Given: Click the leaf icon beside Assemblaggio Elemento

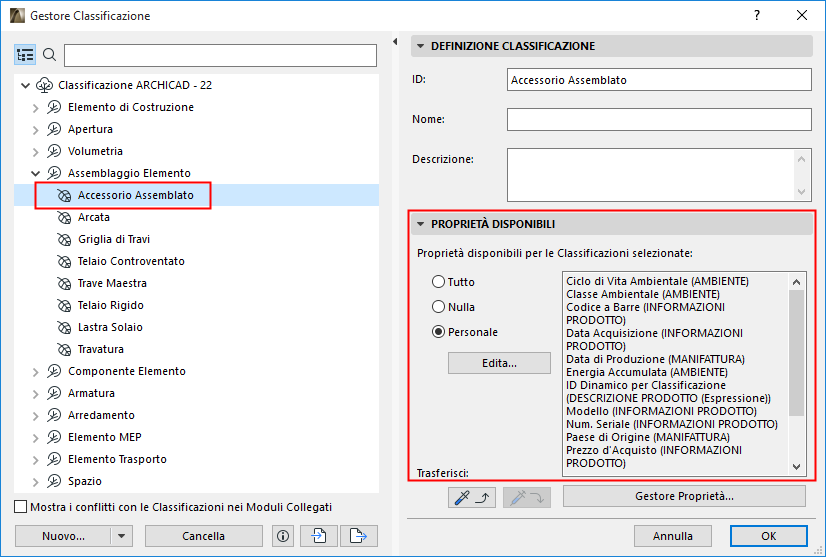Looking at the screenshot, I should click(x=54, y=173).
